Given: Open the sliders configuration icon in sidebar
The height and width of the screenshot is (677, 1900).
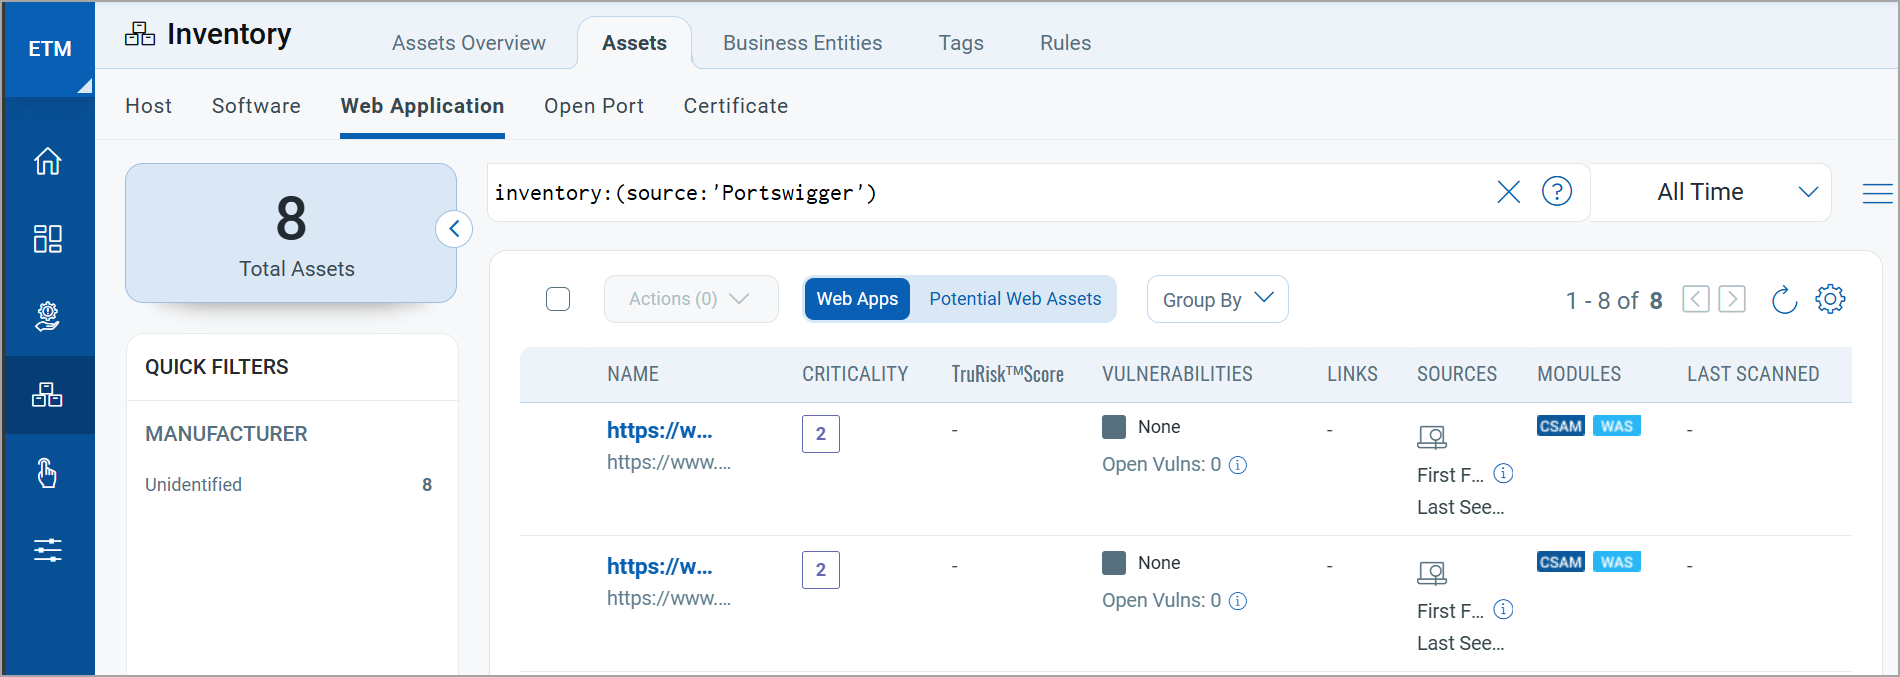Looking at the screenshot, I should click(48, 550).
